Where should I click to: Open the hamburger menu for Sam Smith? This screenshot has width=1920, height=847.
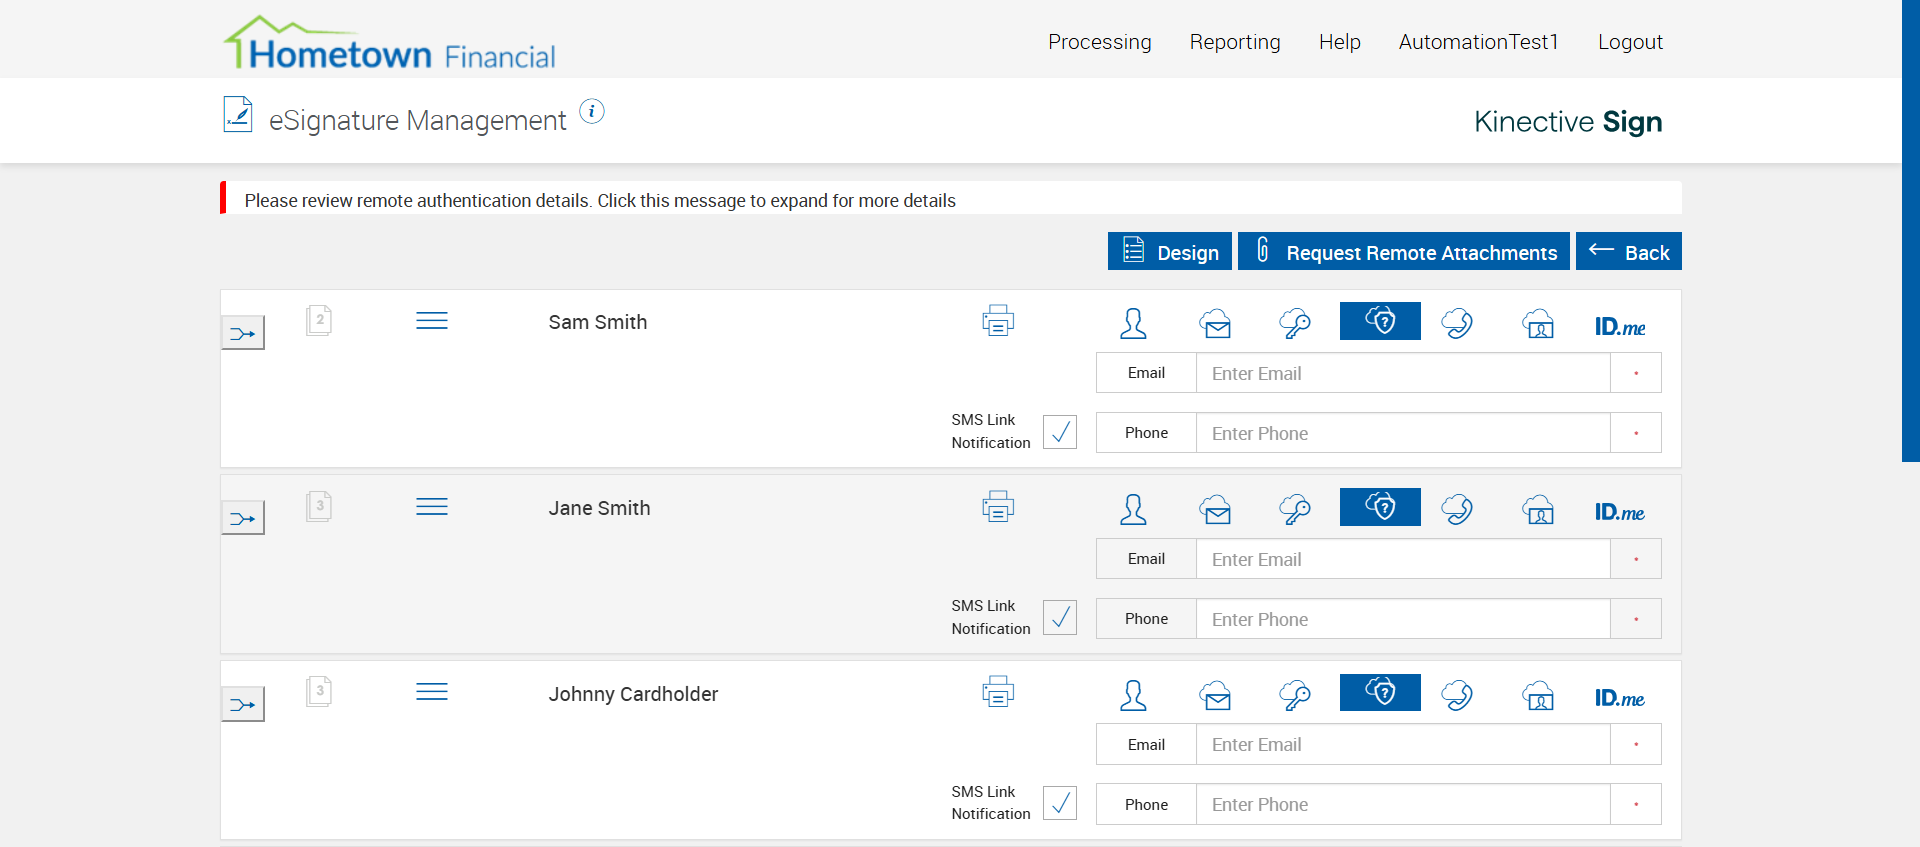(432, 321)
